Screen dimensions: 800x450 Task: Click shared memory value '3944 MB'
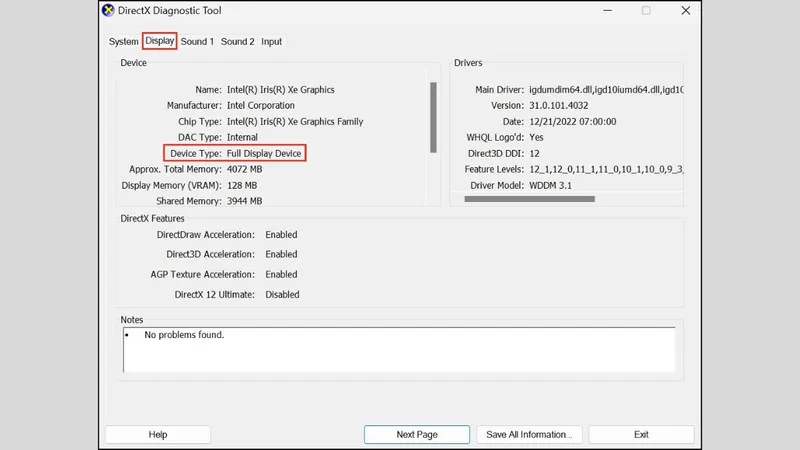[x=244, y=201]
